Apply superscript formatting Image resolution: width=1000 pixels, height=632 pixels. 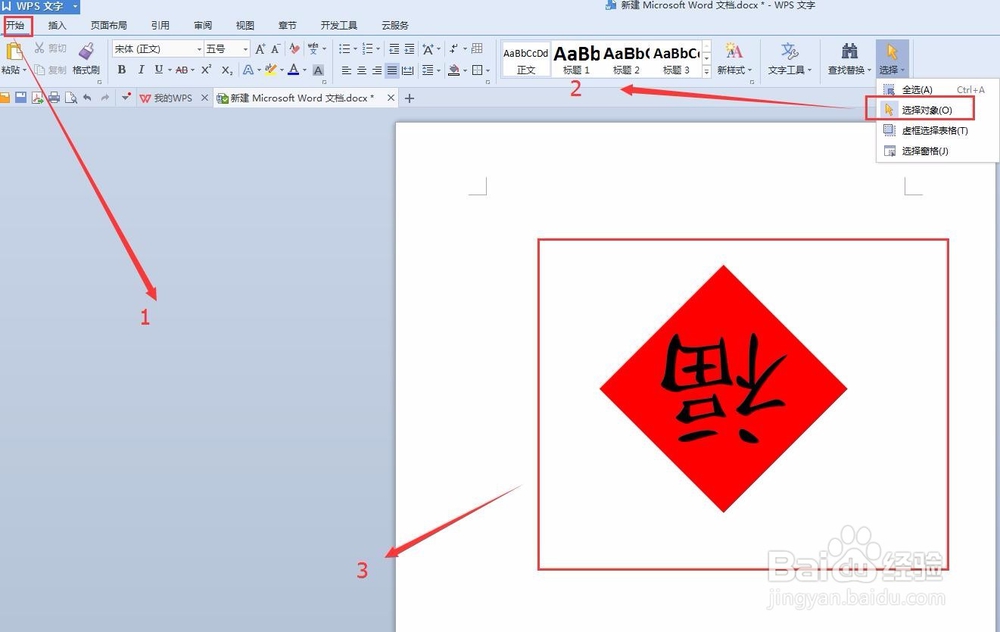(x=206, y=70)
